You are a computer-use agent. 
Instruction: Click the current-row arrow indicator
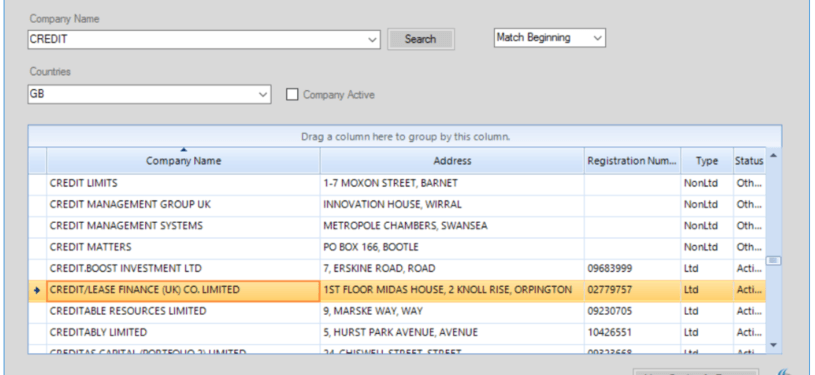(x=36, y=290)
